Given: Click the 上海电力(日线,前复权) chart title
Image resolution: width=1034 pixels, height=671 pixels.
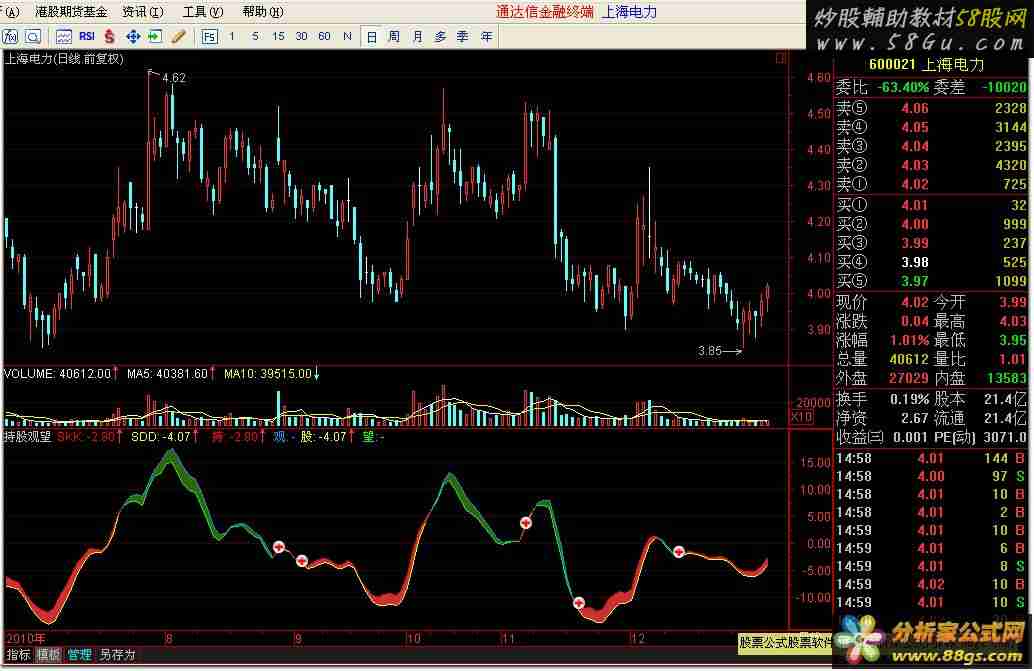Looking at the screenshot, I should point(64,59).
